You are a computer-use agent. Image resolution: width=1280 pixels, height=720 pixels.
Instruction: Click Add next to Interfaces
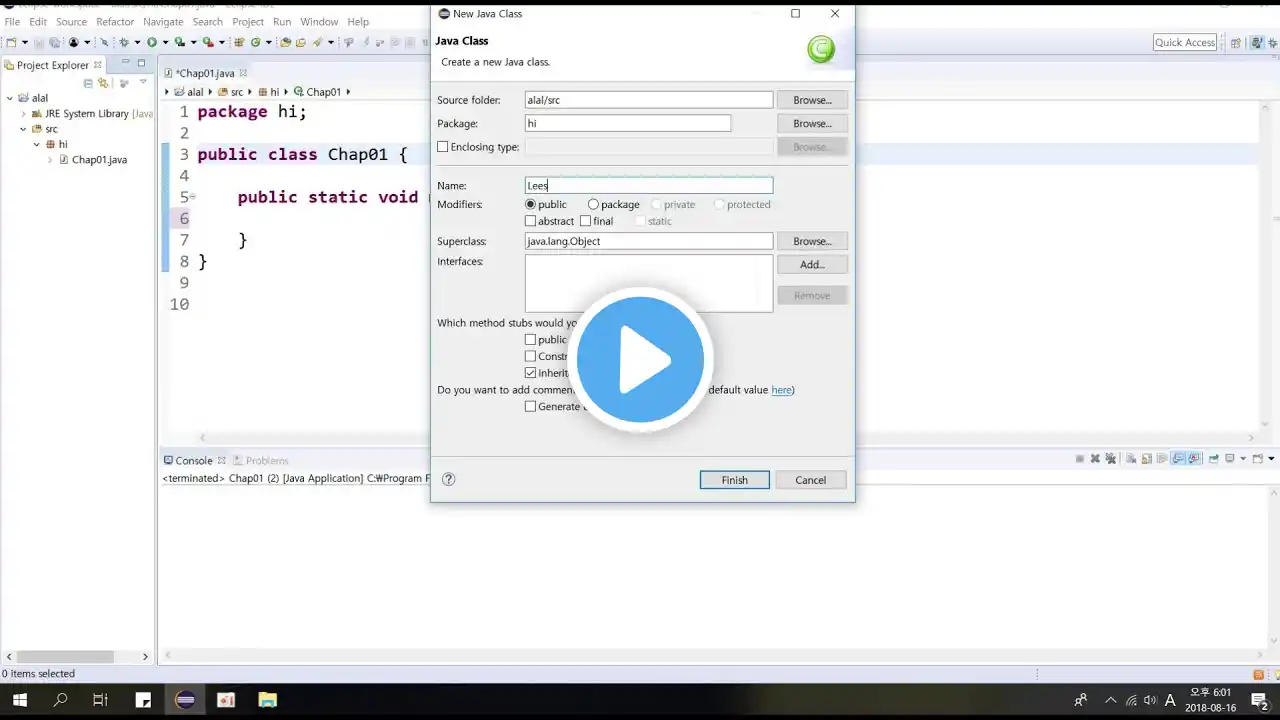click(812, 265)
